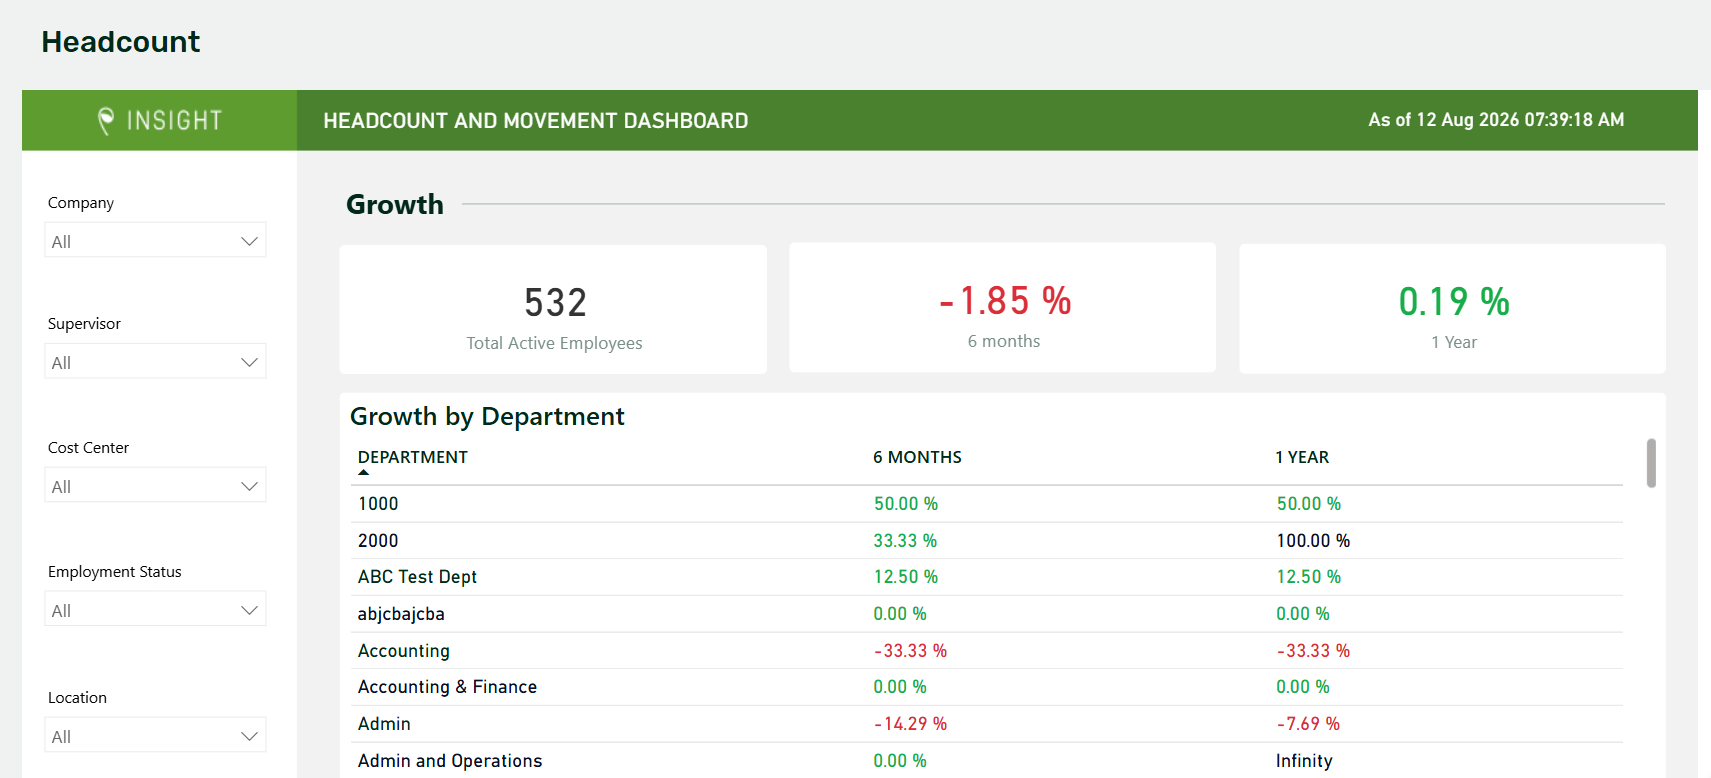Click the department table vertical scrollbar
The width and height of the screenshot is (1711, 778).
coord(1651,463)
